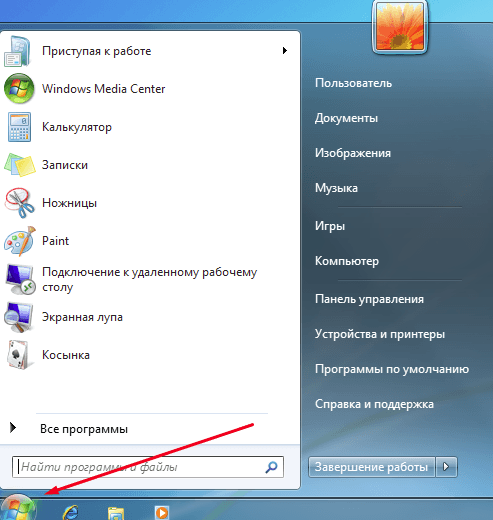493x520 pixels.
Task: Open the Getting Started icon (Приступая к работе)
Action: 18,51
